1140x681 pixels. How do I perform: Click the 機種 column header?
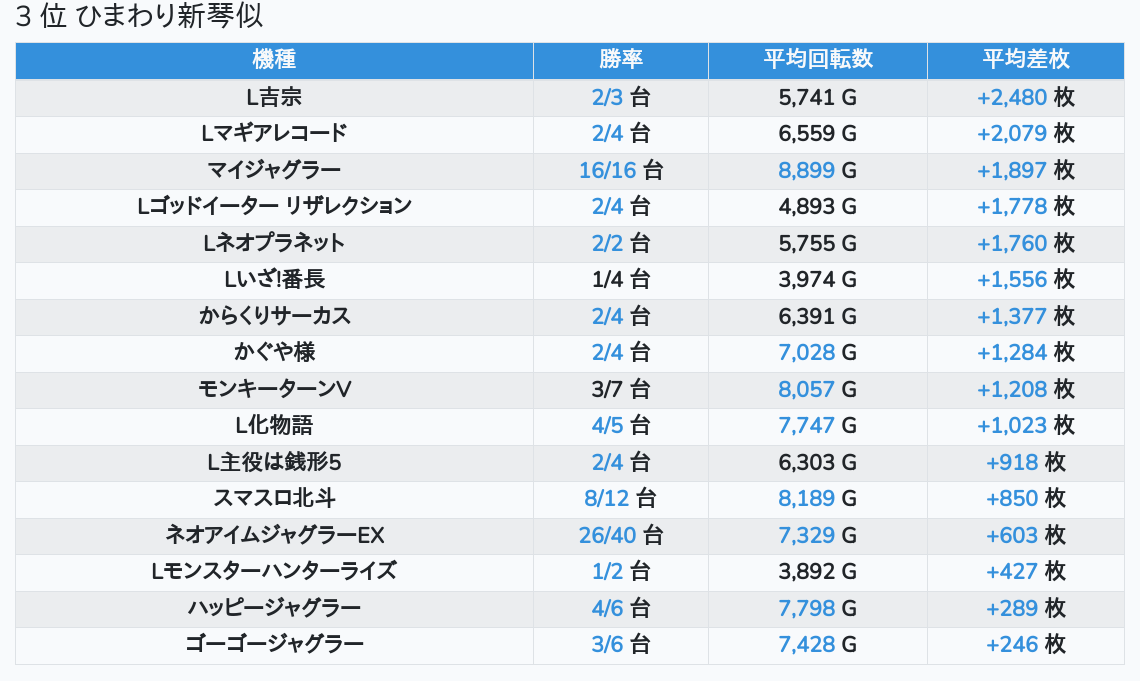(274, 59)
